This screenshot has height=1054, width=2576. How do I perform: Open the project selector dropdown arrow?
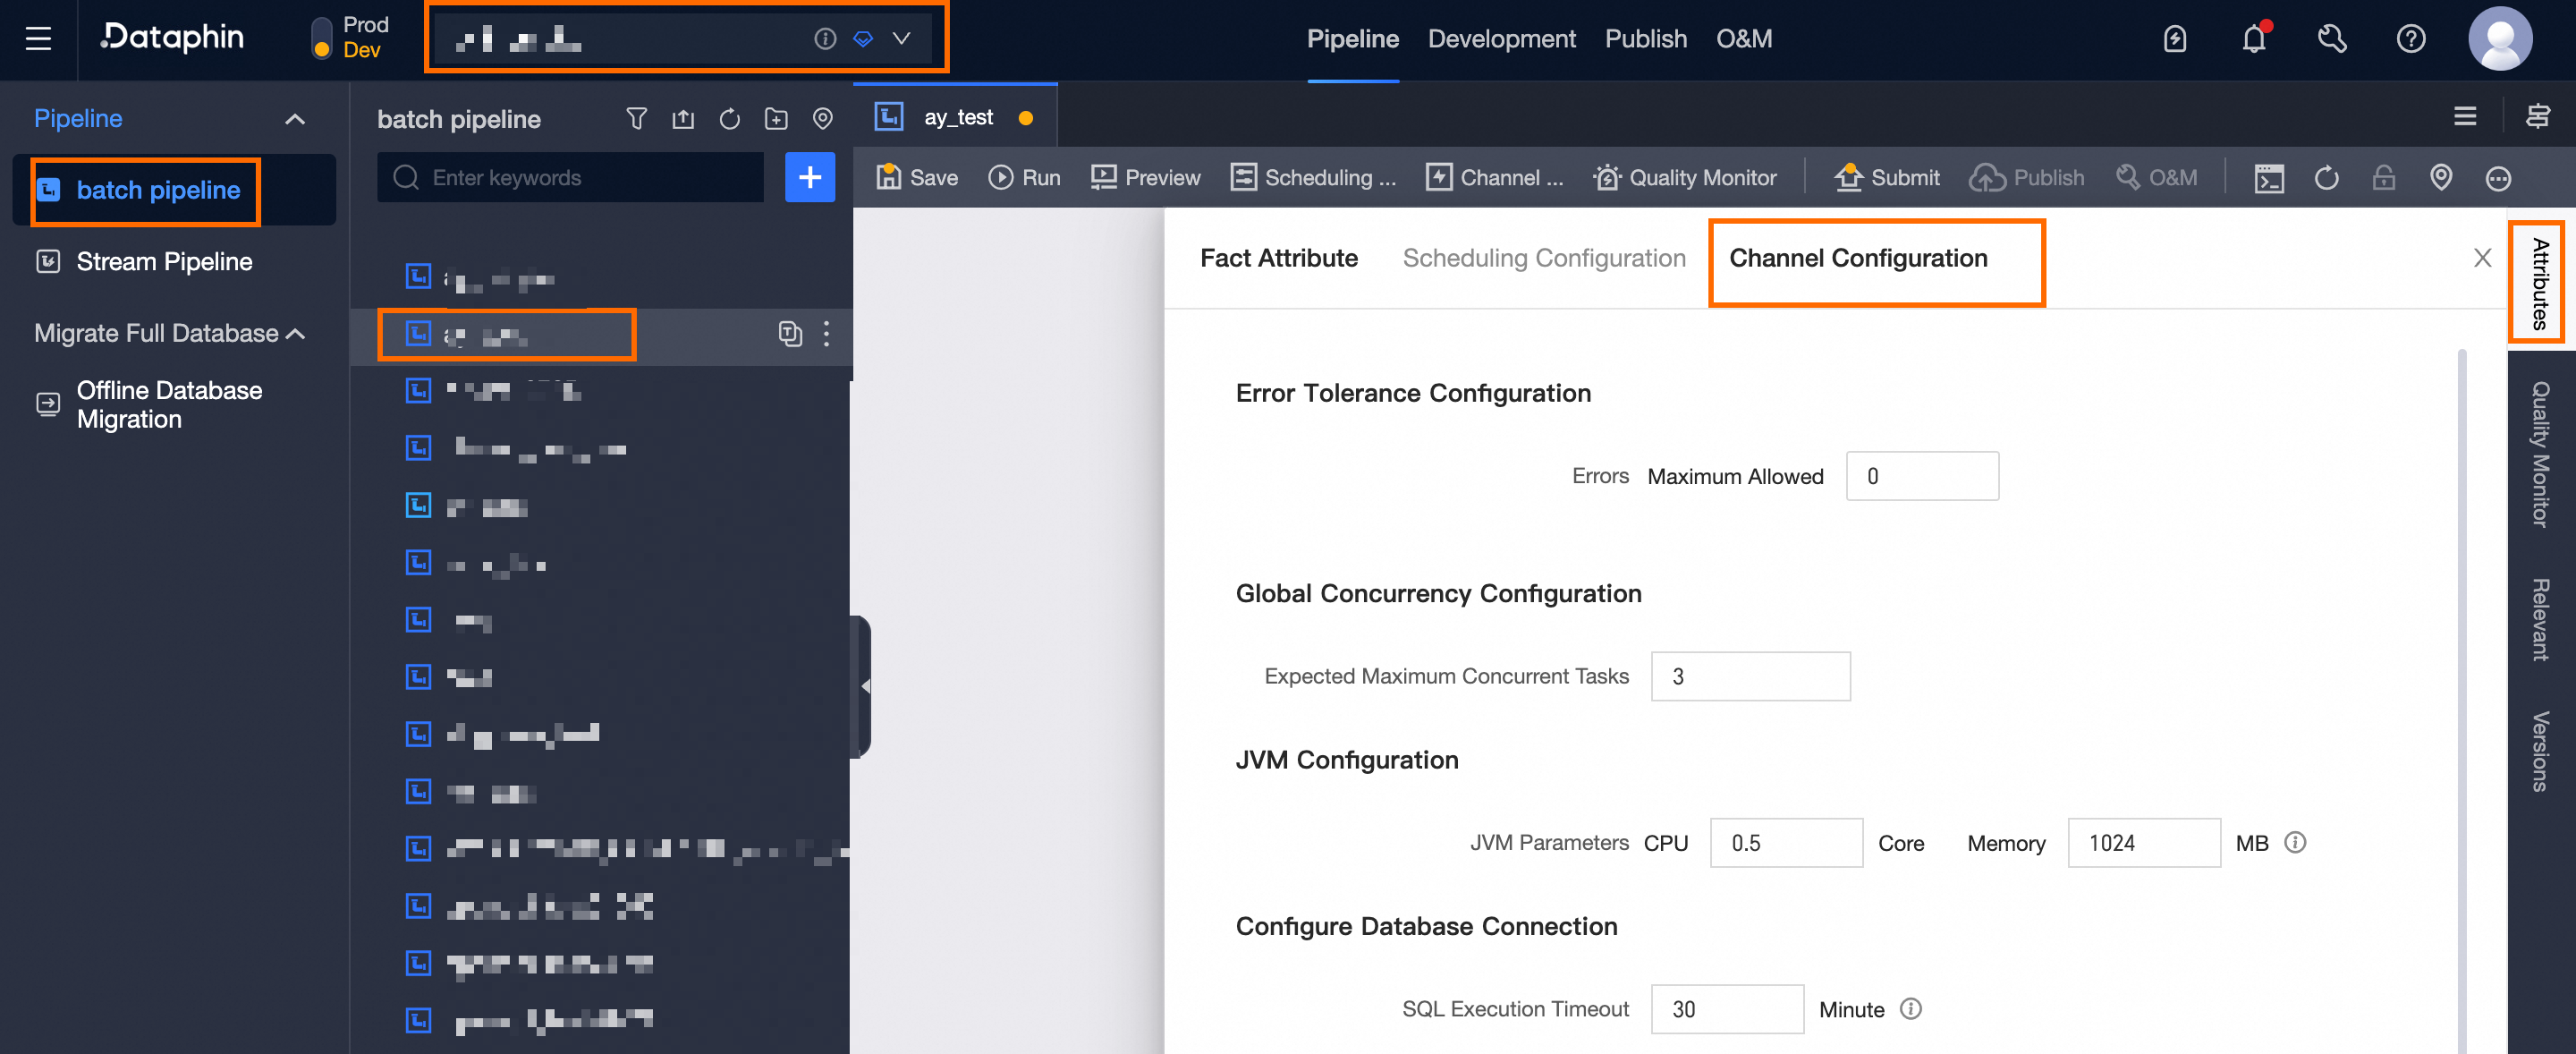click(901, 39)
